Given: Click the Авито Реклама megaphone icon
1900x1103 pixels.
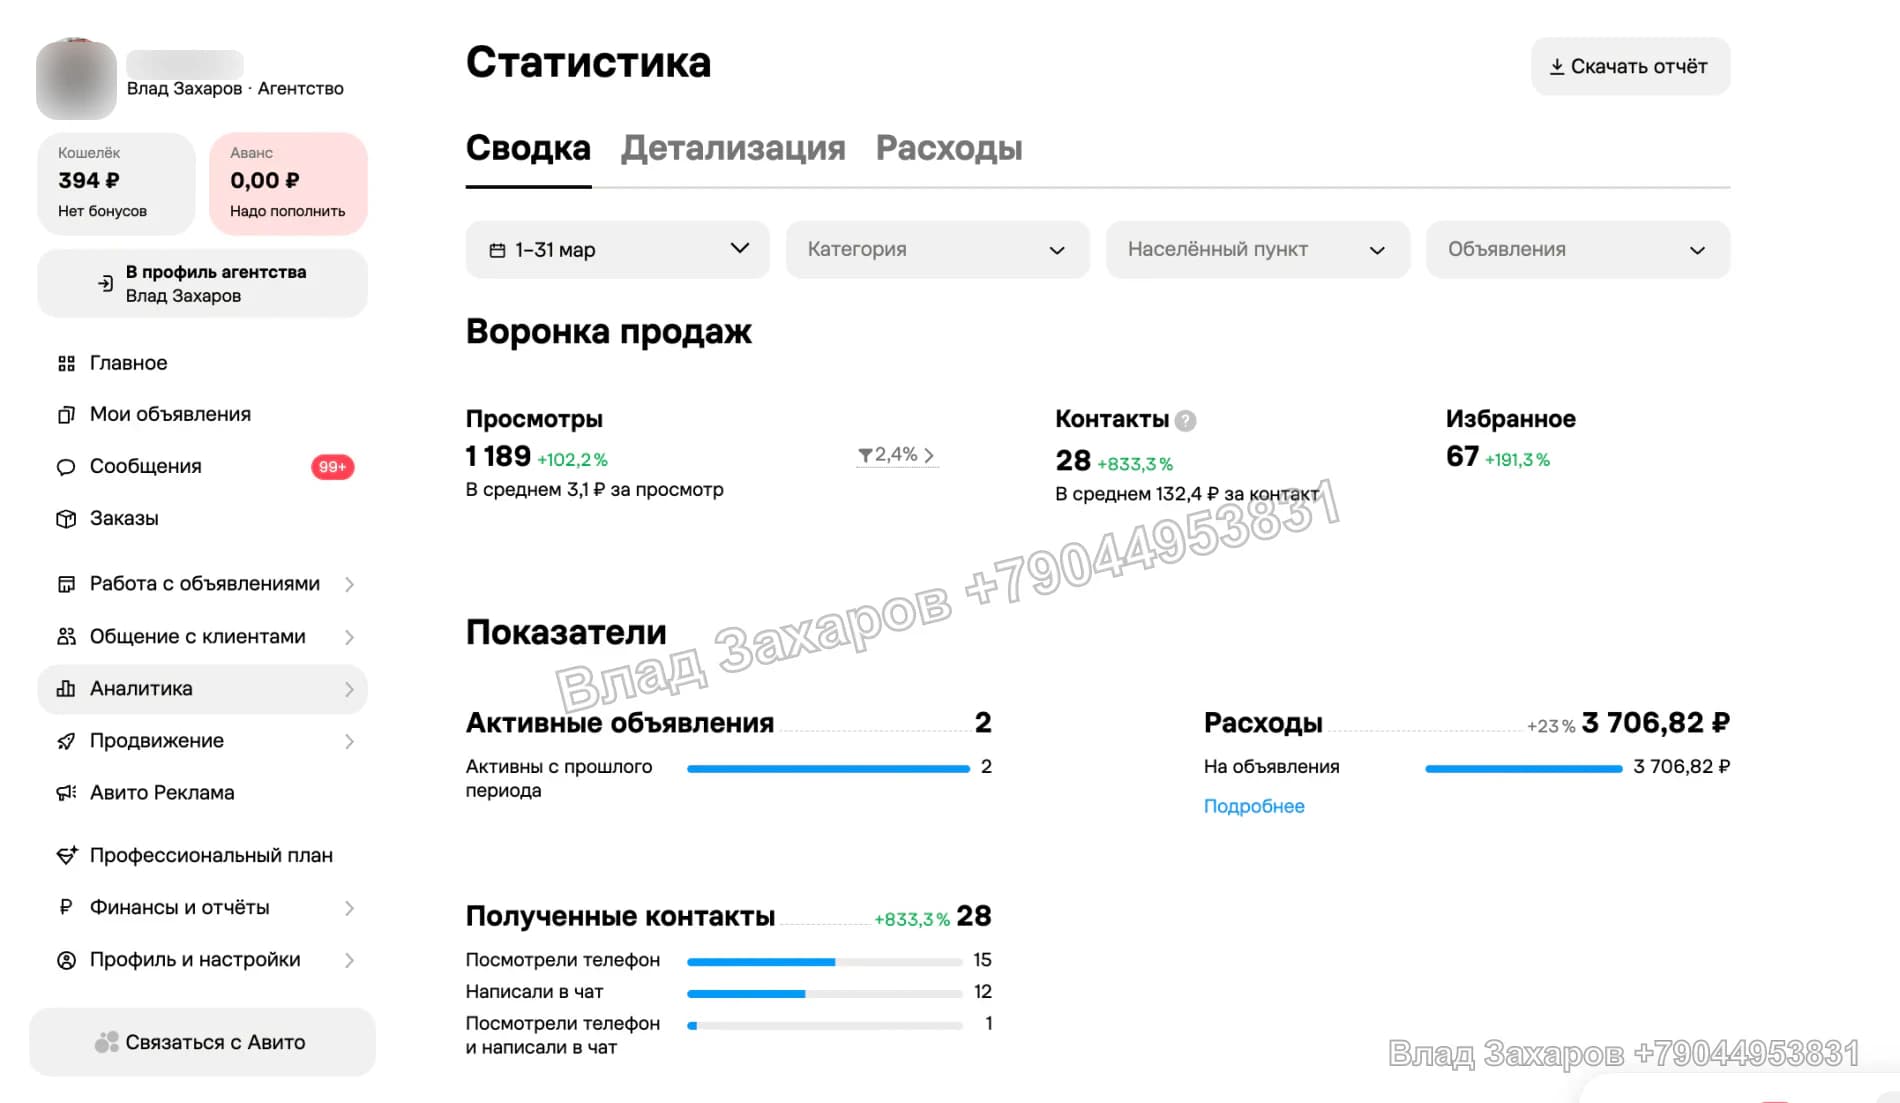Looking at the screenshot, I should 66,793.
